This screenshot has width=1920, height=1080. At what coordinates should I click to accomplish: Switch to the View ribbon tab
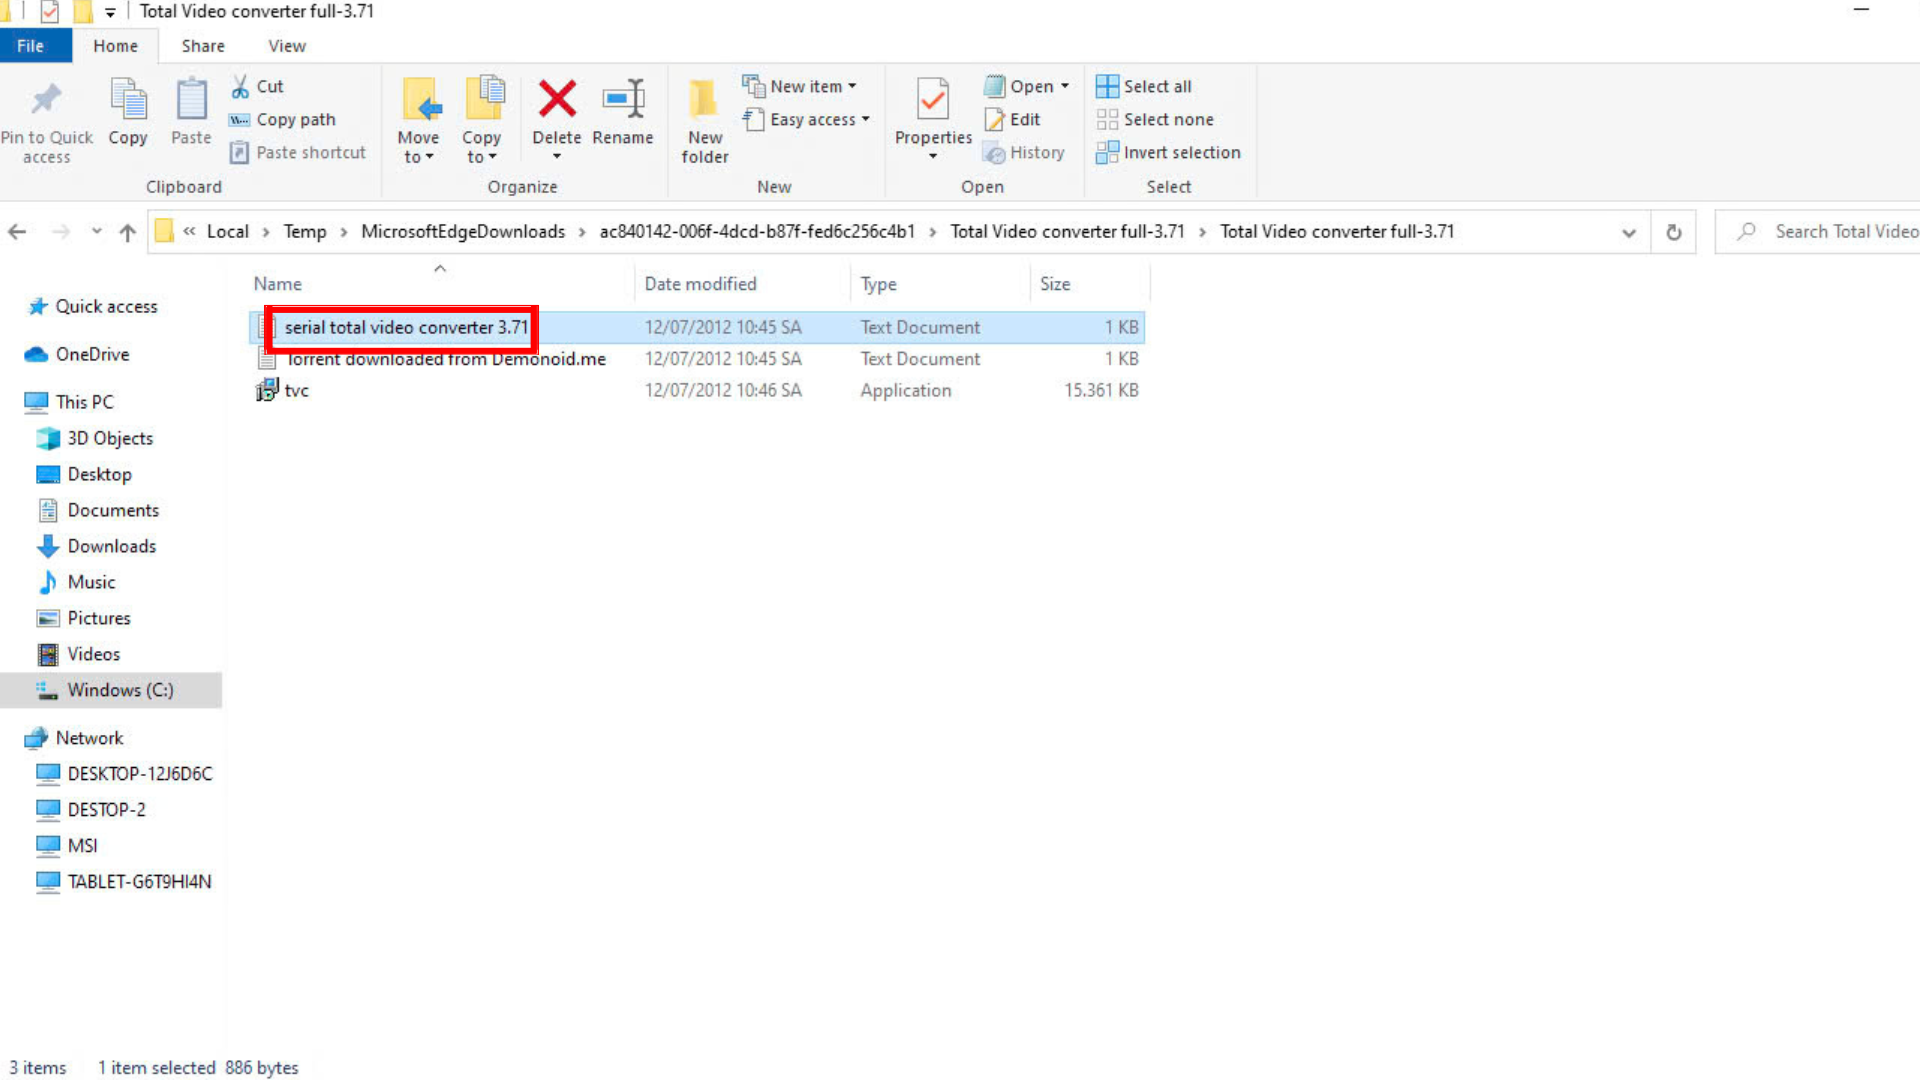click(x=286, y=46)
